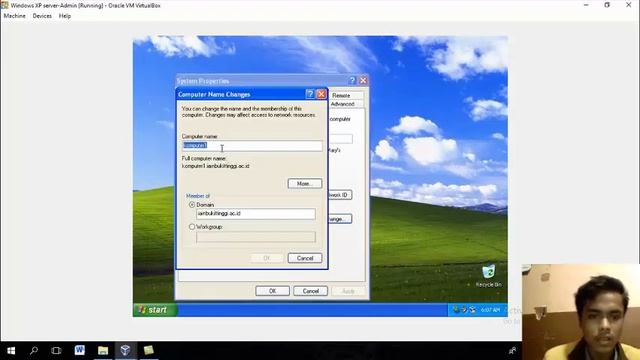Click help icon in Computer Name Changes title bar
The image size is (640, 360).
310,94
